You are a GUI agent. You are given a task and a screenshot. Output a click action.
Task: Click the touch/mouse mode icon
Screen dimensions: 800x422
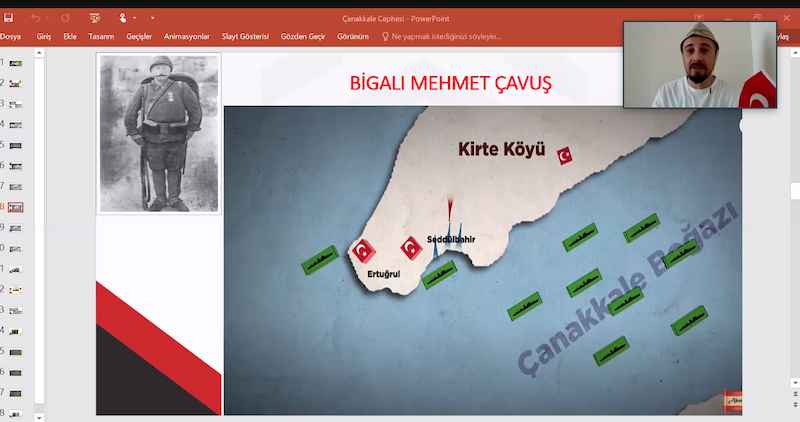pyautogui.click(x=124, y=18)
